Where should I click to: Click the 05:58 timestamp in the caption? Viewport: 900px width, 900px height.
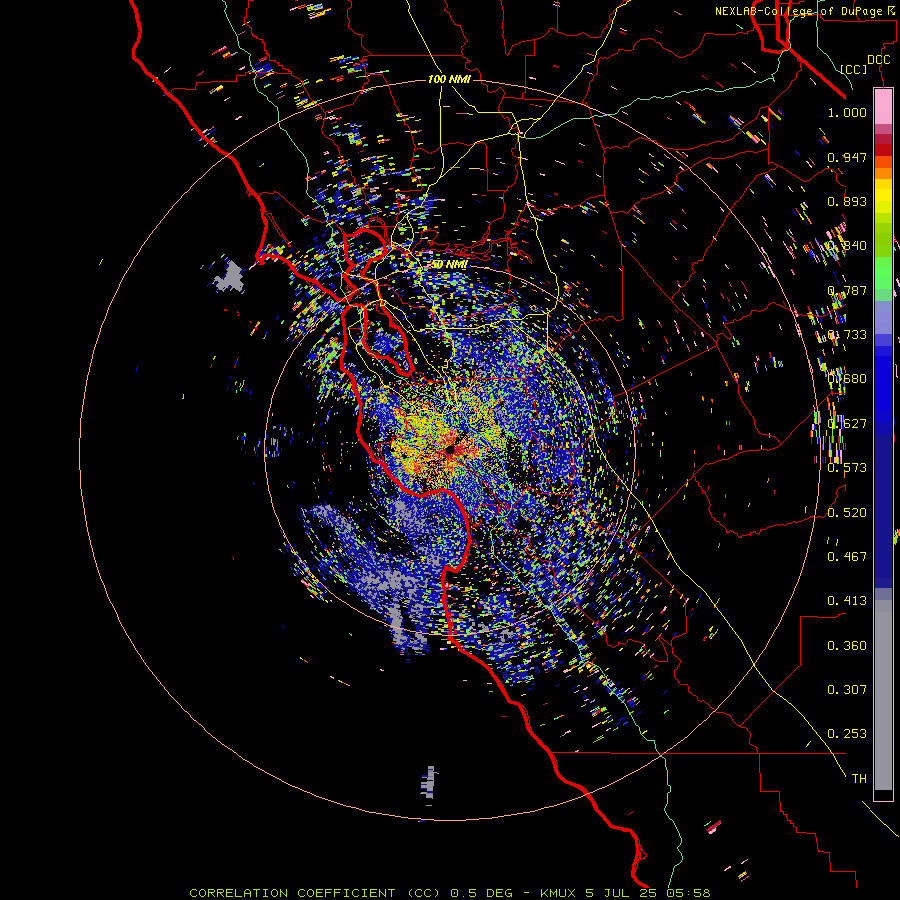click(x=688, y=893)
